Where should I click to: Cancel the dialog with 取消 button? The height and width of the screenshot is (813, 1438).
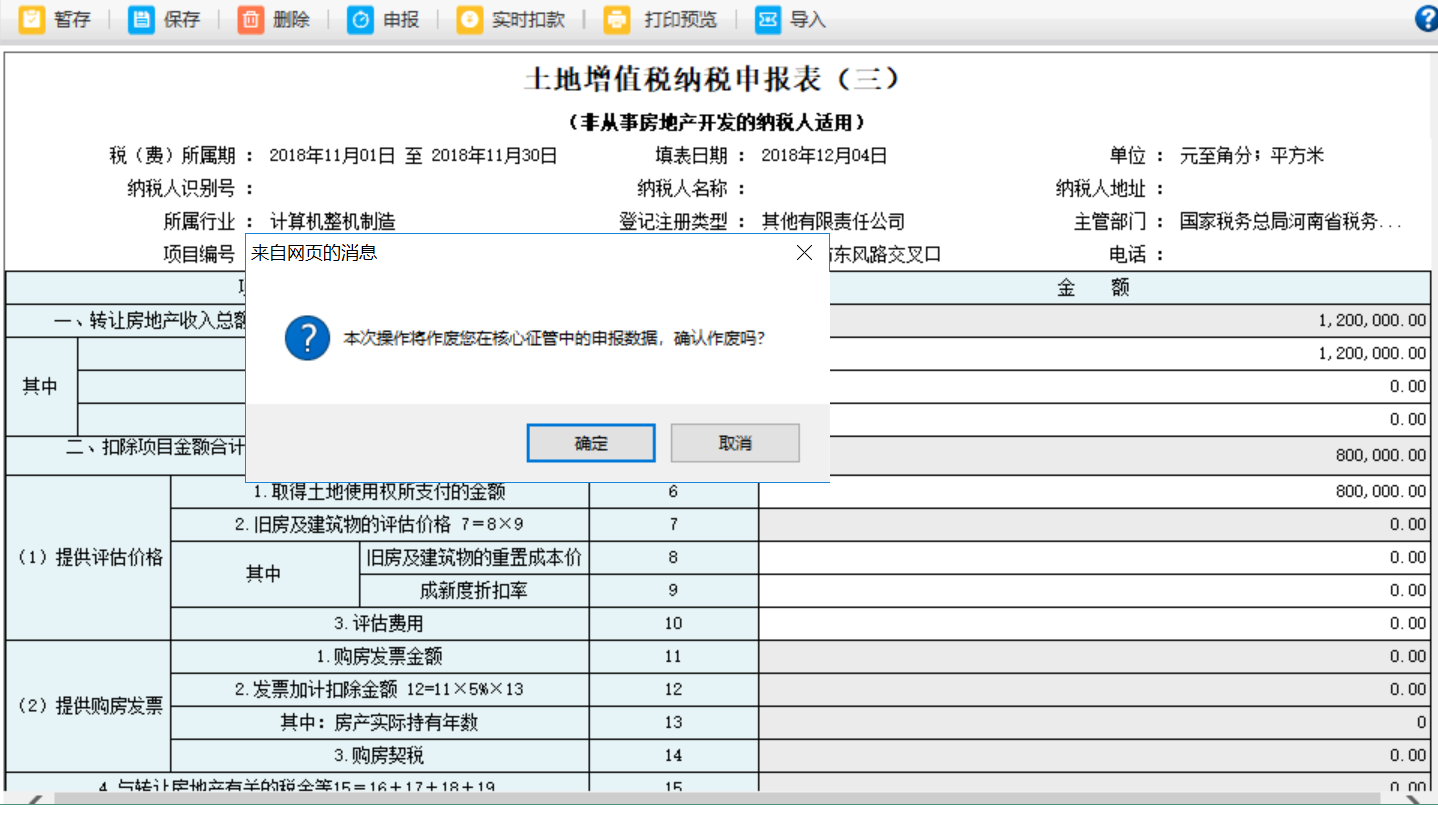(x=735, y=443)
